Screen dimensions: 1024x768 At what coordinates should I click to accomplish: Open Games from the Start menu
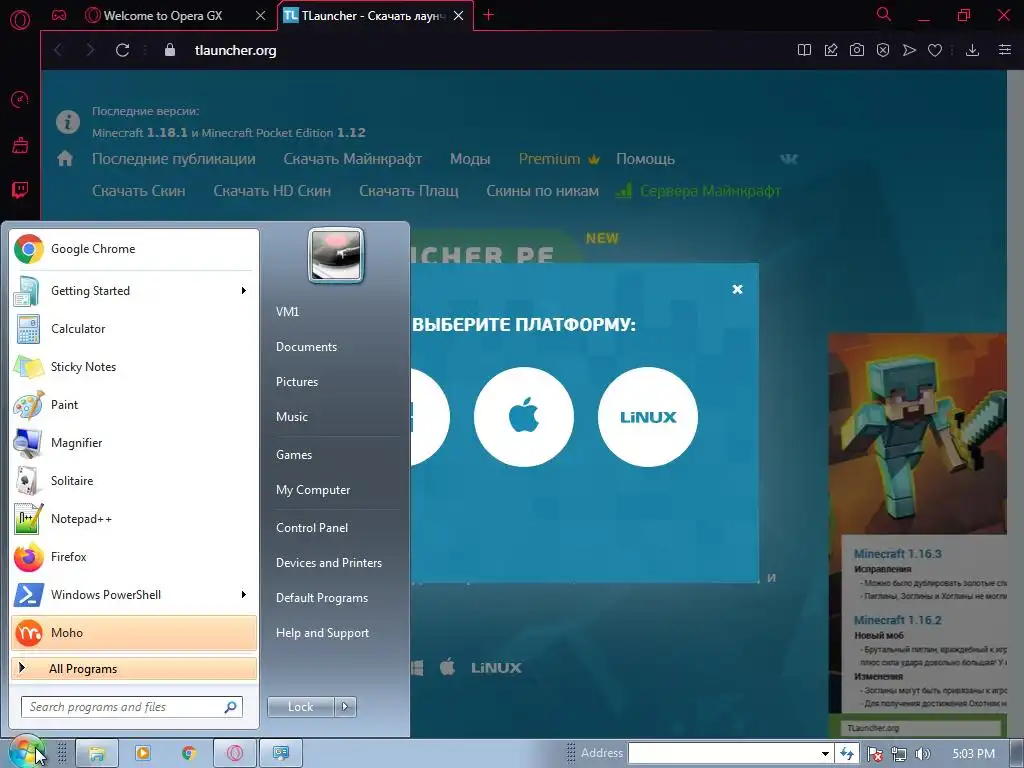point(294,455)
